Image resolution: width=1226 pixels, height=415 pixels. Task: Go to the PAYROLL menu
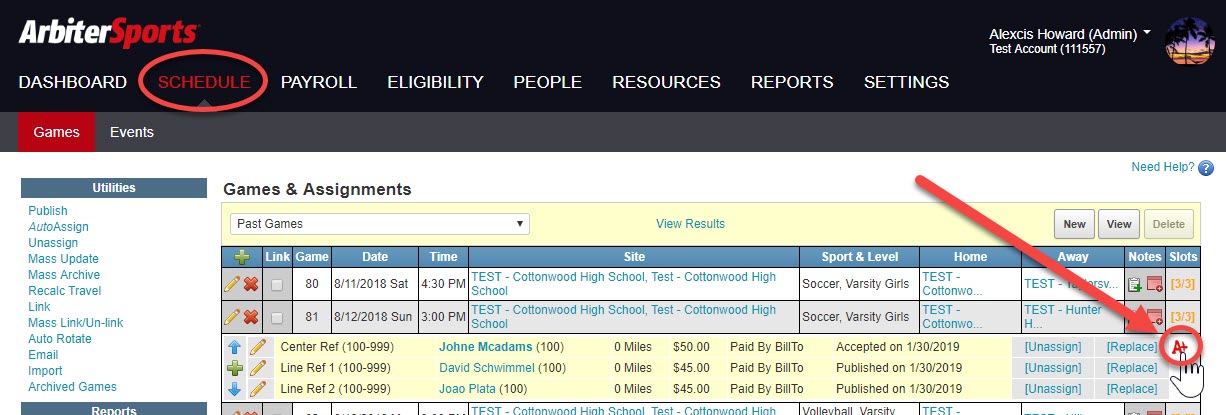[318, 82]
